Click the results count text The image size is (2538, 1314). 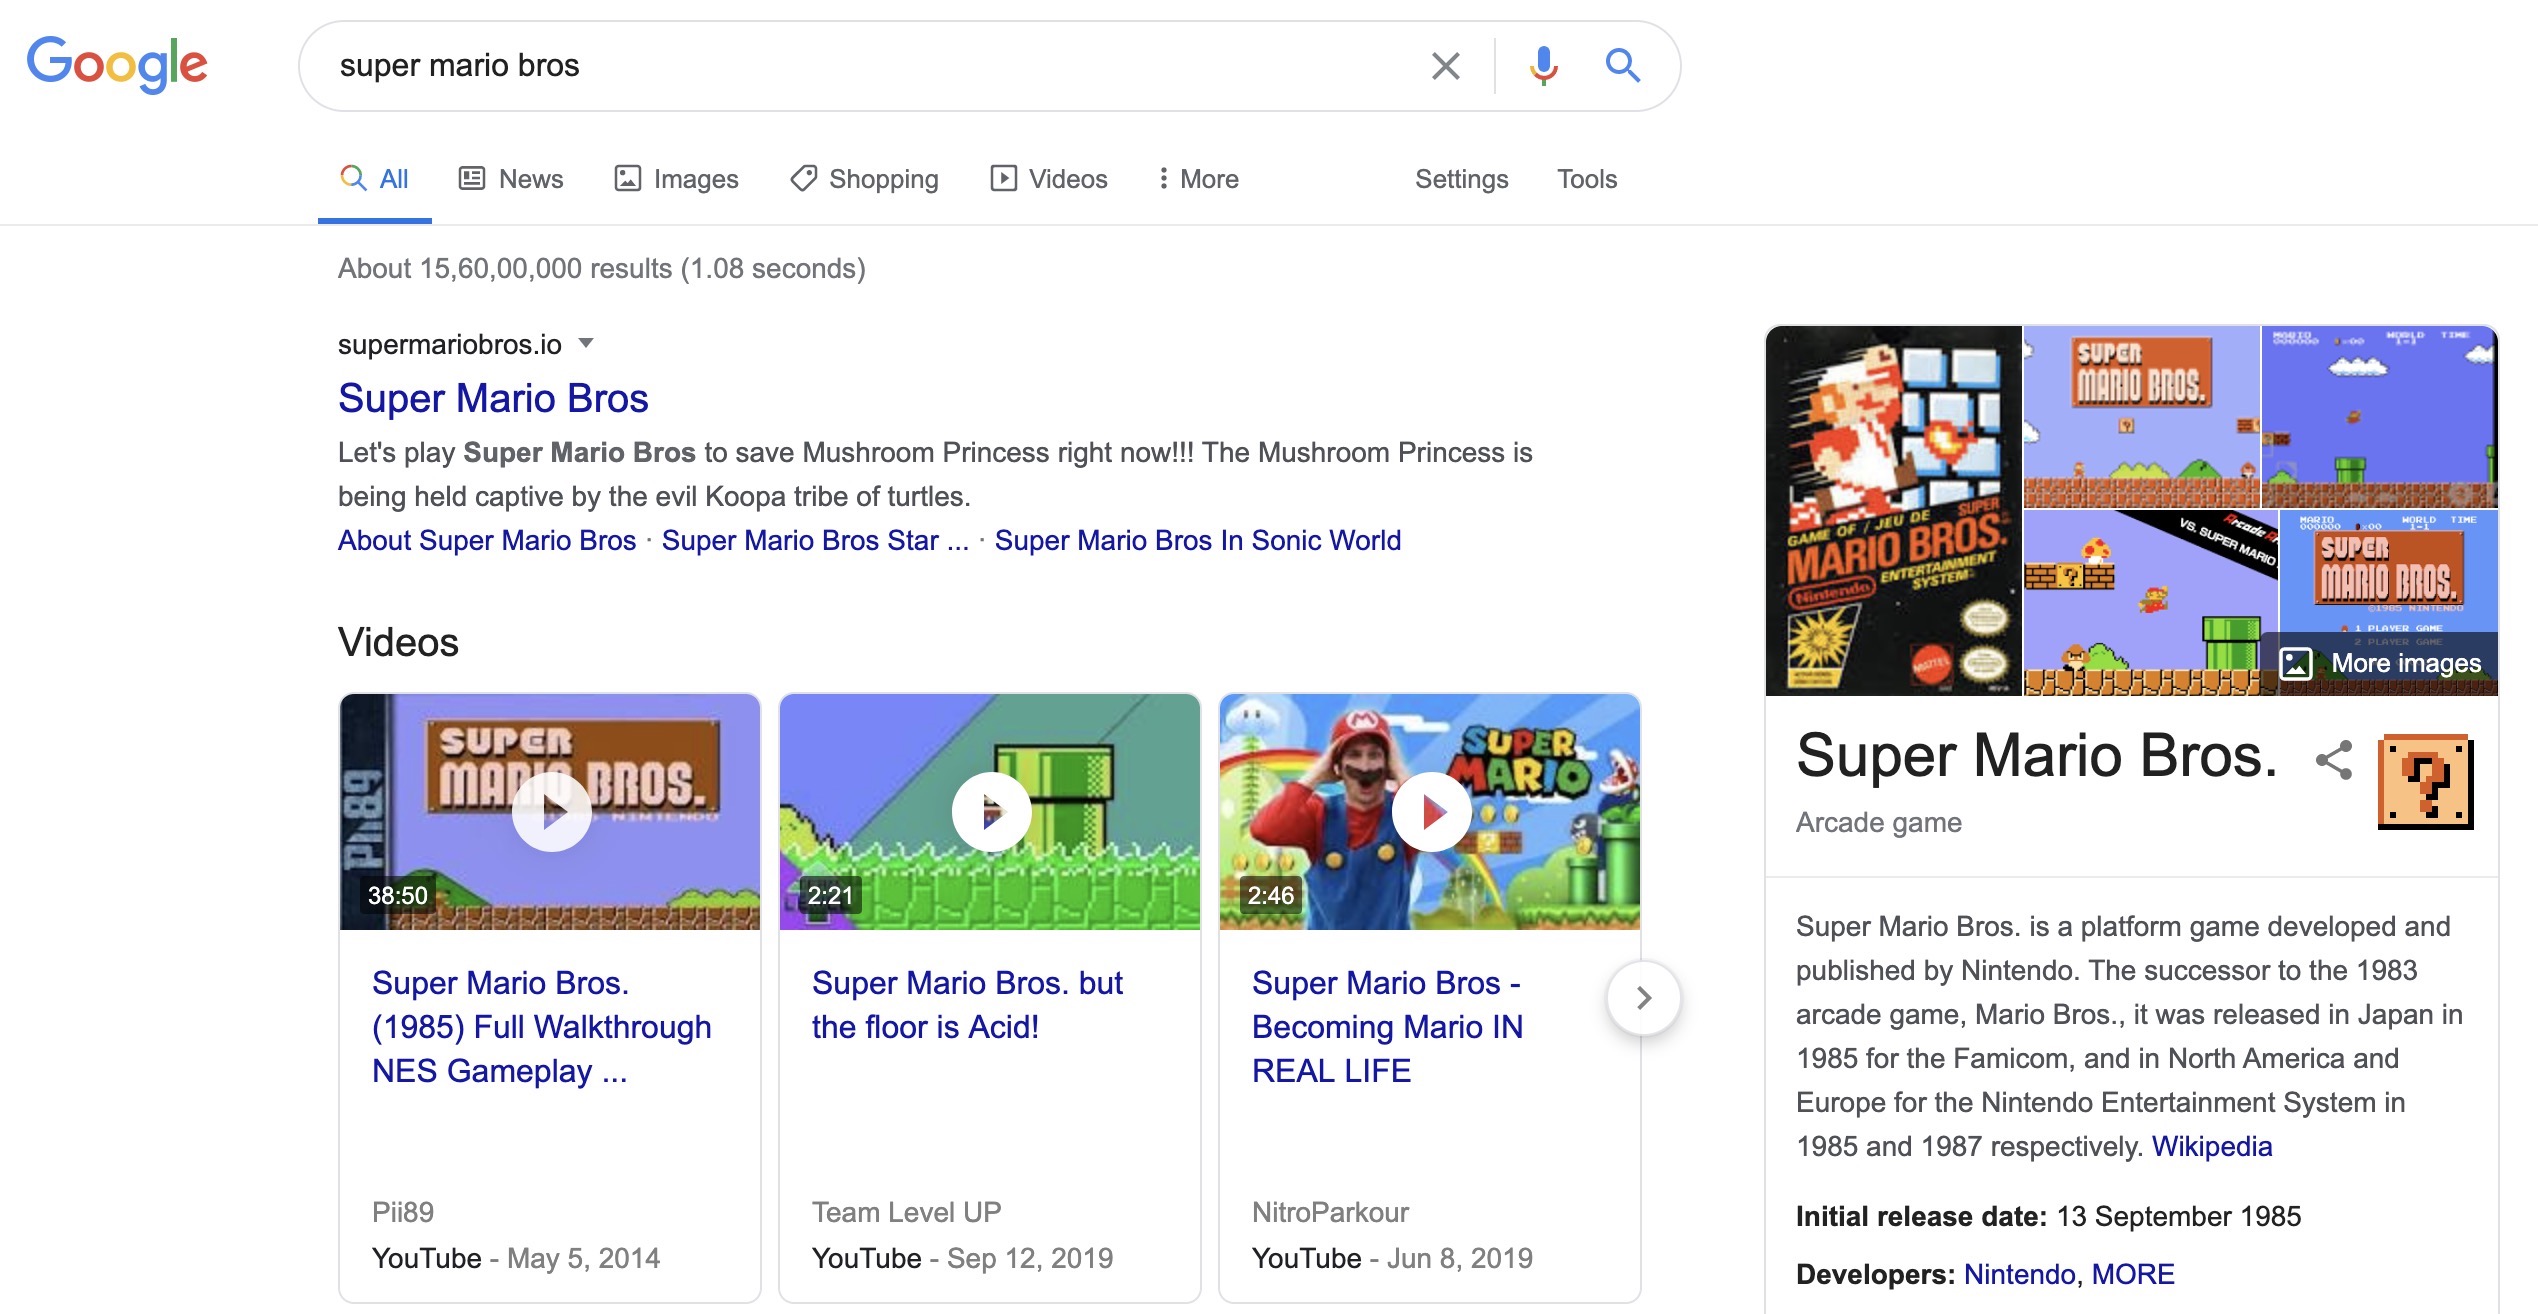pos(602,268)
